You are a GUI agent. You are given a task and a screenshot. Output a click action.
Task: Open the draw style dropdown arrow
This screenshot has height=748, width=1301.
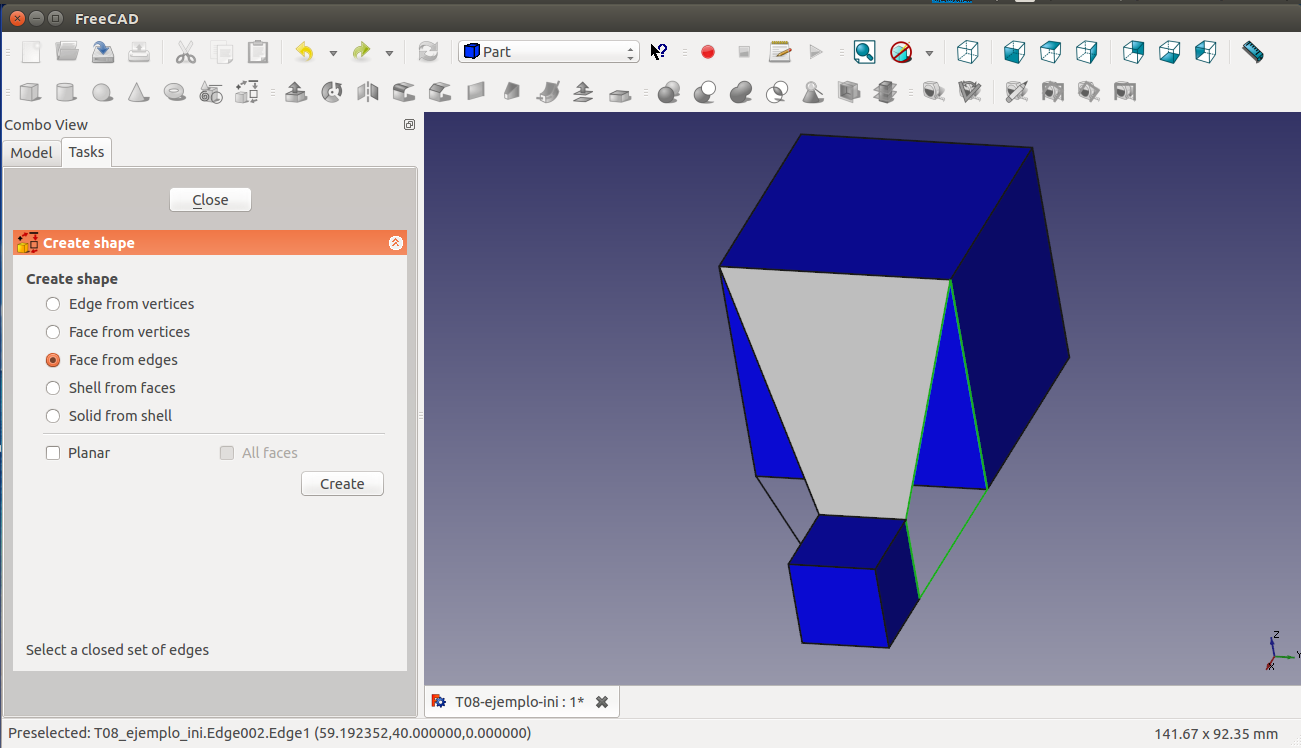coord(929,53)
